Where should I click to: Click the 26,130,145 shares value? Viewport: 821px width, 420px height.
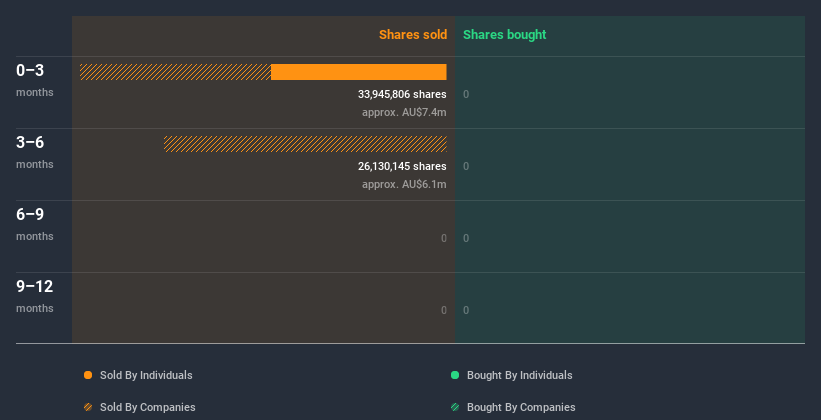point(402,166)
